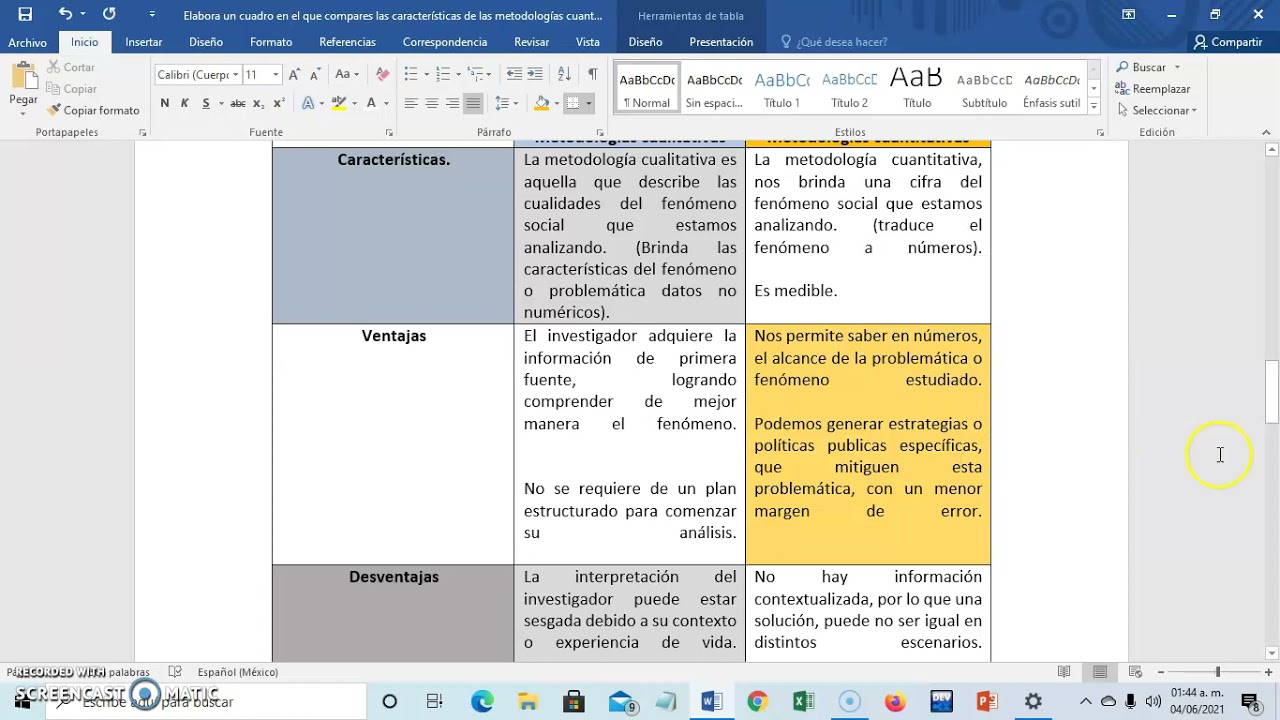Image resolution: width=1280 pixels, height=720 pixels.
Task: Open PowerPoint from the taskbar
Action: [x=987, y=701]
